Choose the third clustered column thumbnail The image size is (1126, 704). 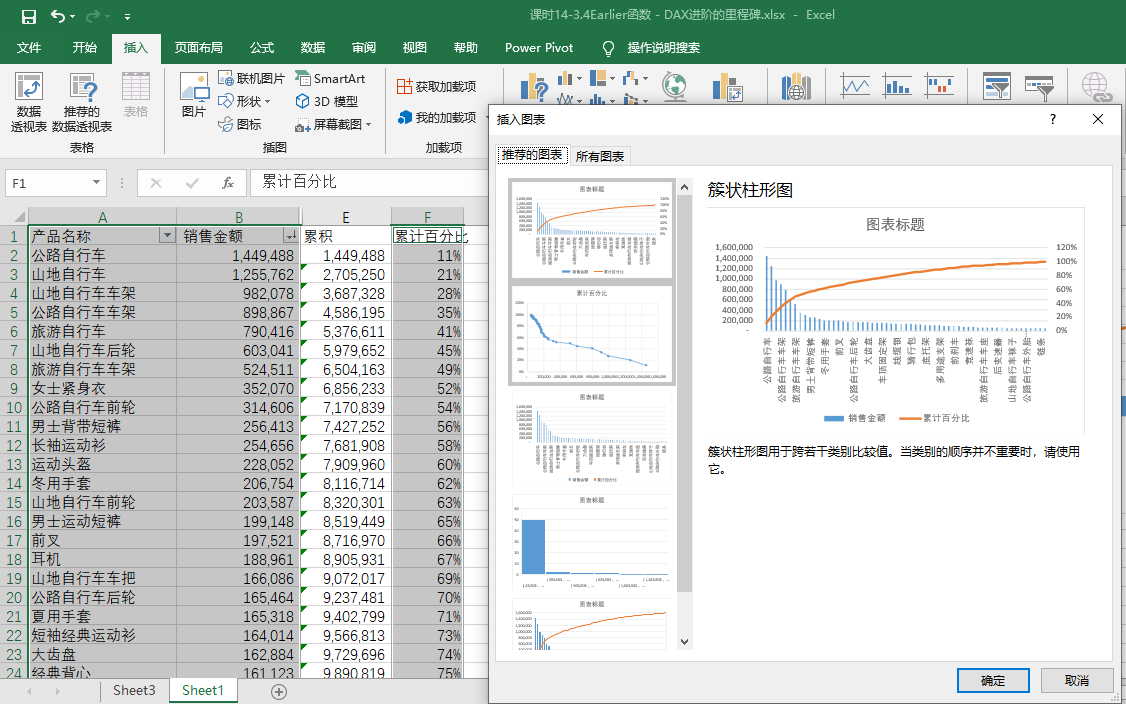592,437
